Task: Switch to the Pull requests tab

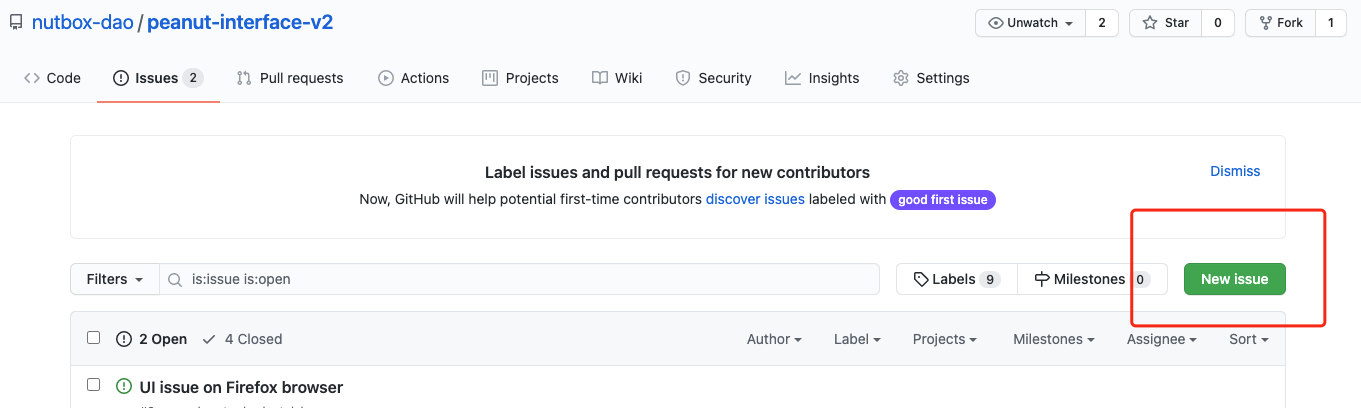Action: pyautogui.click(x=290, y=78)
